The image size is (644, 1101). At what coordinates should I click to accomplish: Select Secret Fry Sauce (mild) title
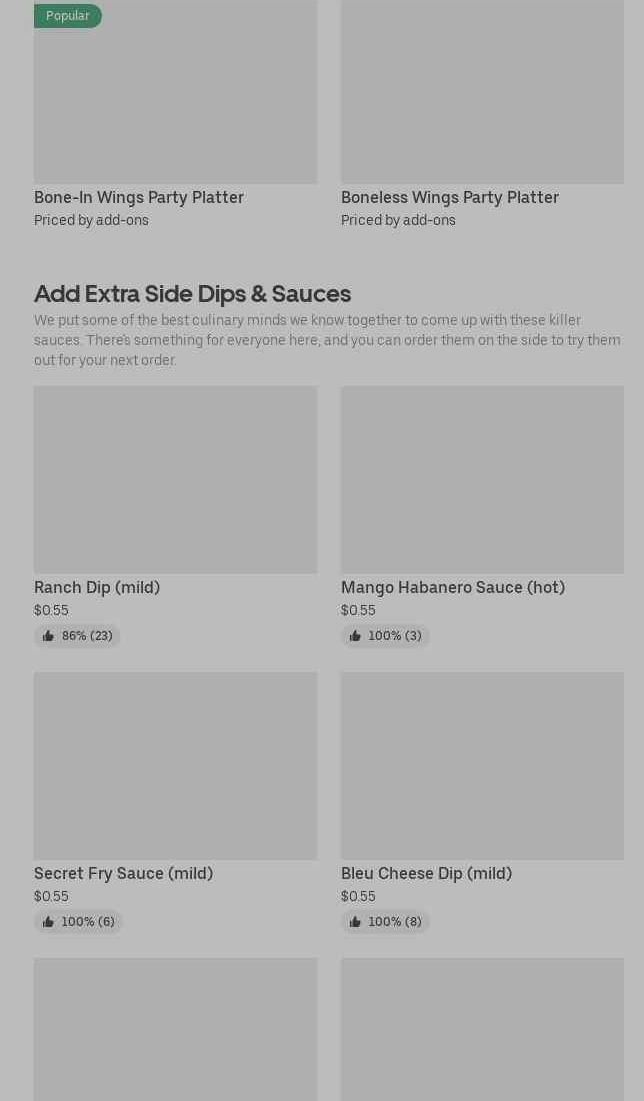click(x=123, y=873)
